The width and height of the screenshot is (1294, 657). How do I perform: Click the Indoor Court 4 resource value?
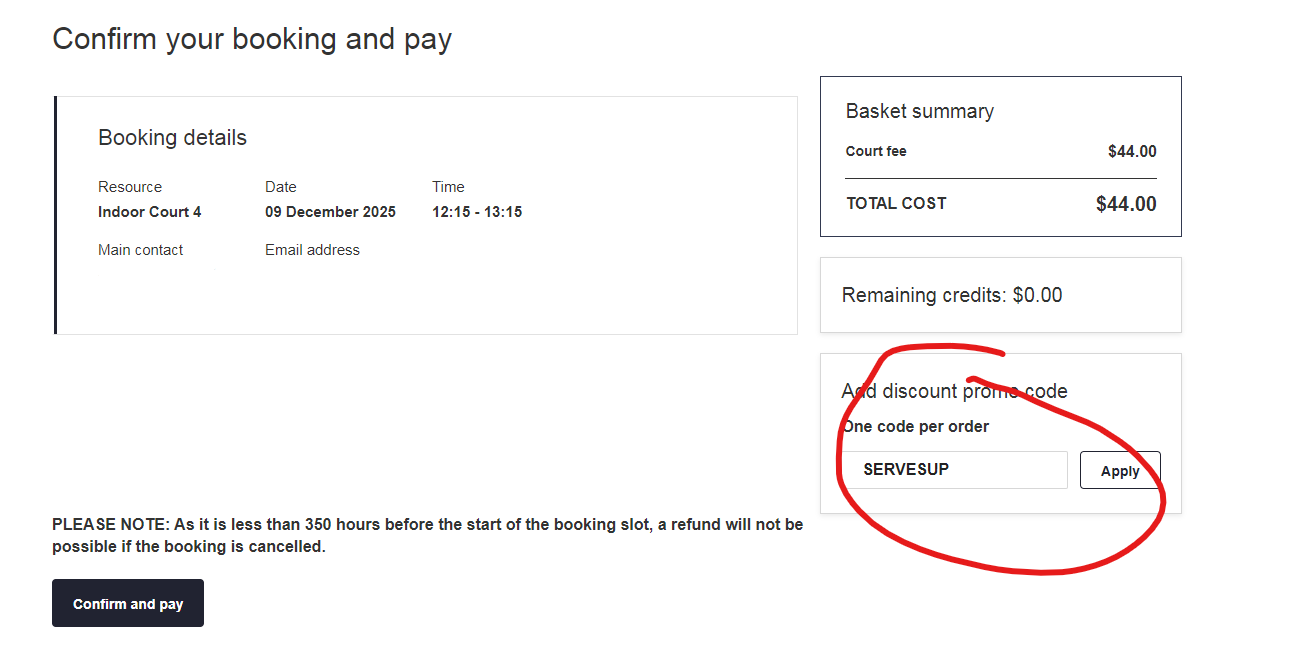(150, 212)
